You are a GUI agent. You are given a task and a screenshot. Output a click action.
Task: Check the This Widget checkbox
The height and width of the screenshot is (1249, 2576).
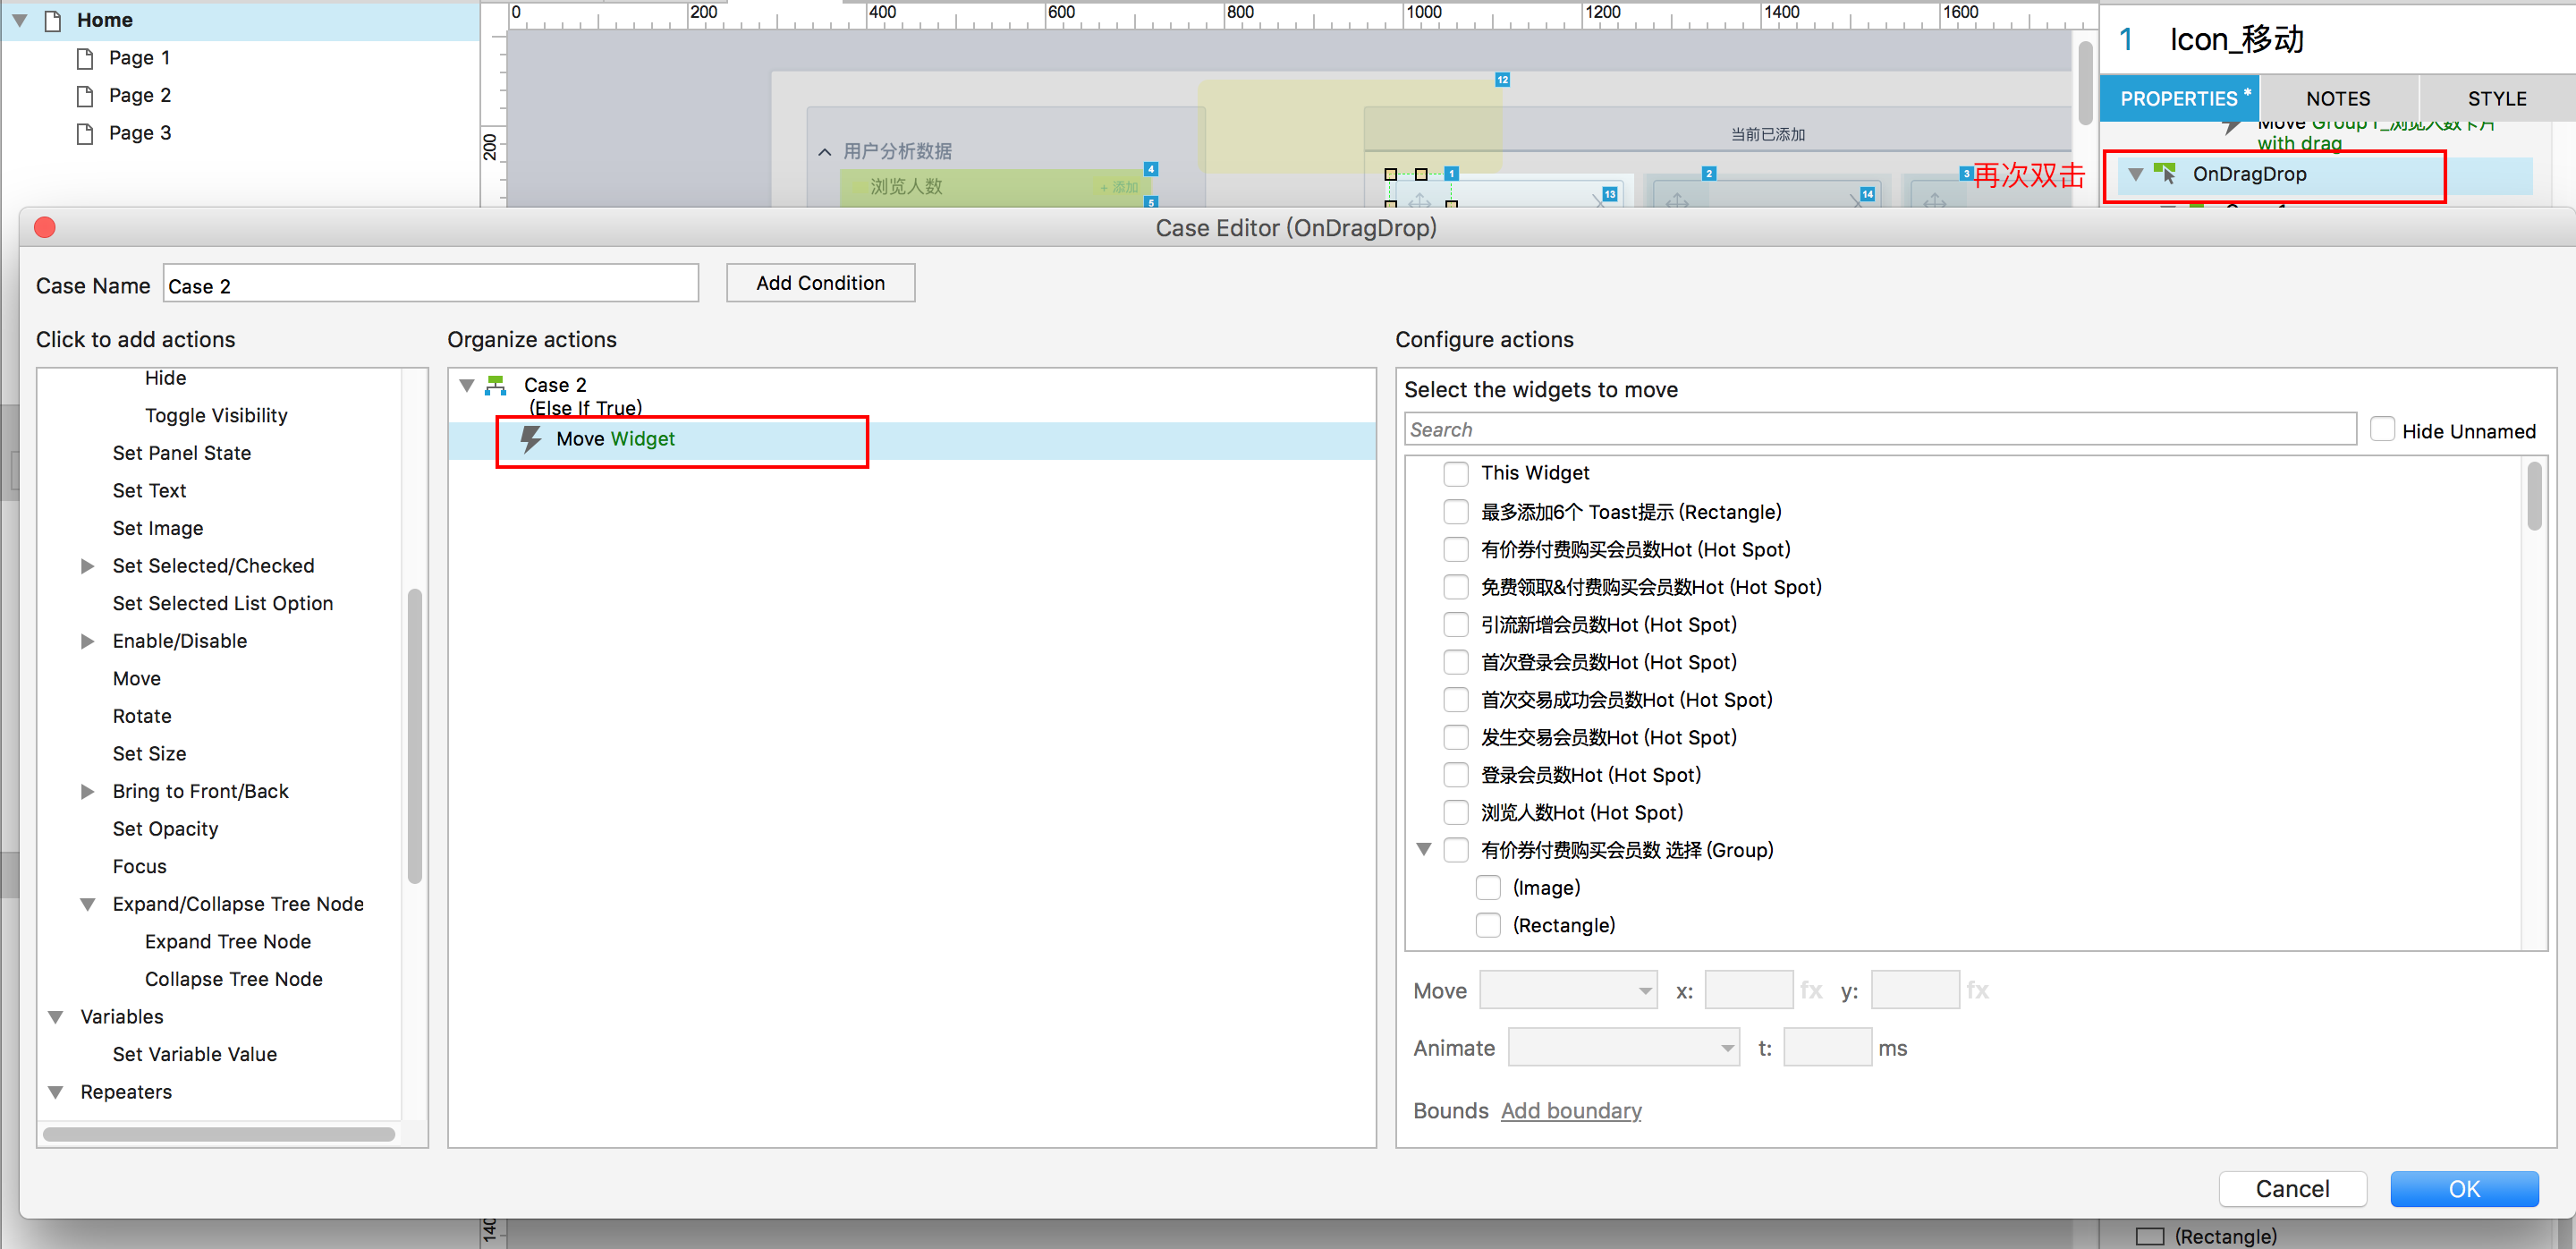click(x=1455, y=473)
